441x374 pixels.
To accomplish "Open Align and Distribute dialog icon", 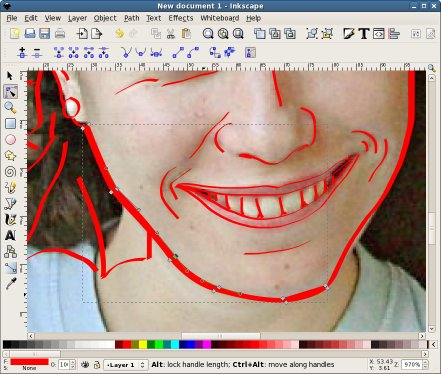I will click(x=394, y=34).
